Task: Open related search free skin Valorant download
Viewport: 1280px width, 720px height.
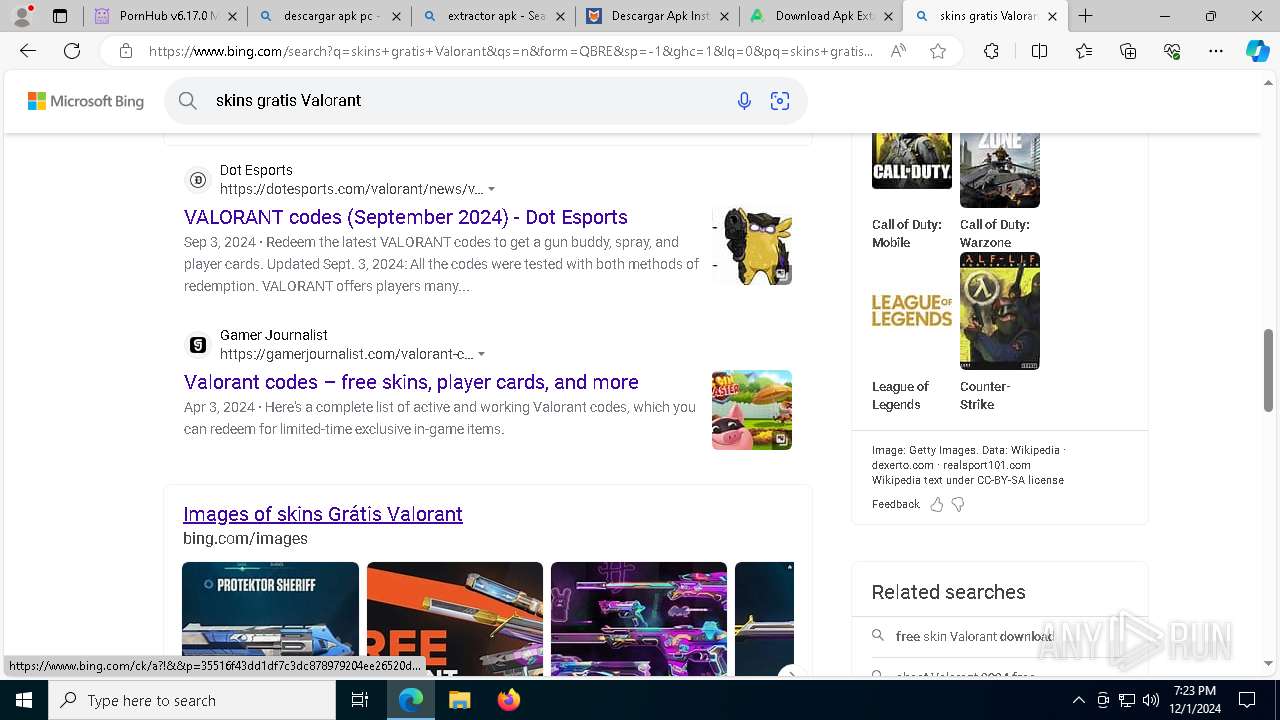Action: pyautogui.click(x=975, y=636)
